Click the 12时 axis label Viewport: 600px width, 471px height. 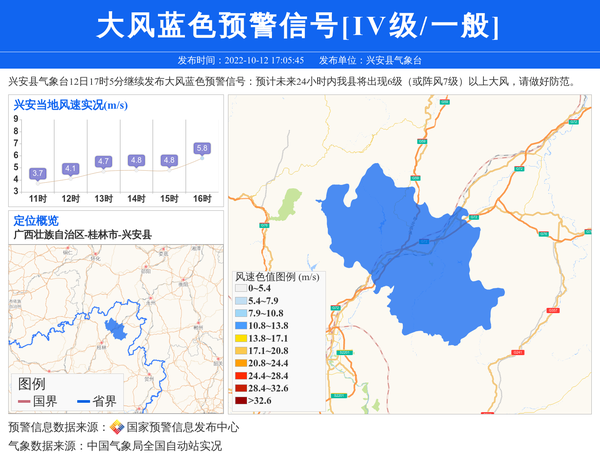tap(71, 199)
